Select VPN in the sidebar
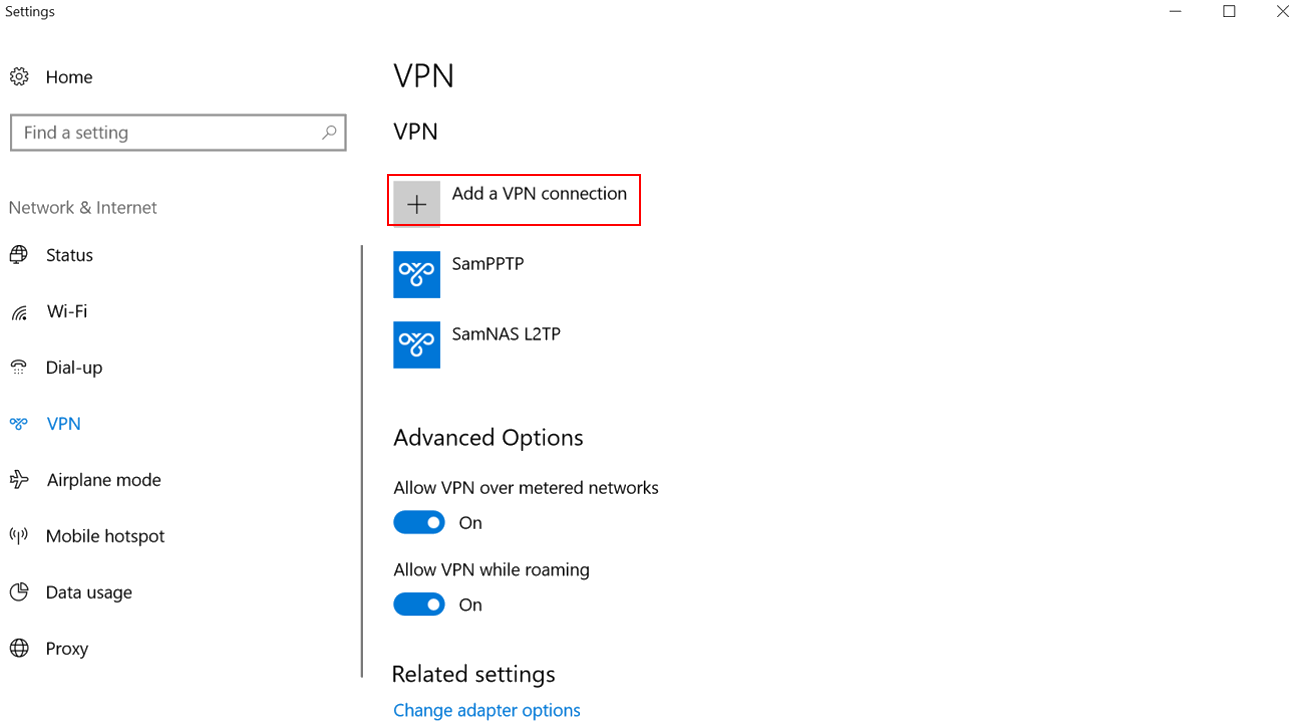The image size is (1294, 721). [x=64, y=424]
